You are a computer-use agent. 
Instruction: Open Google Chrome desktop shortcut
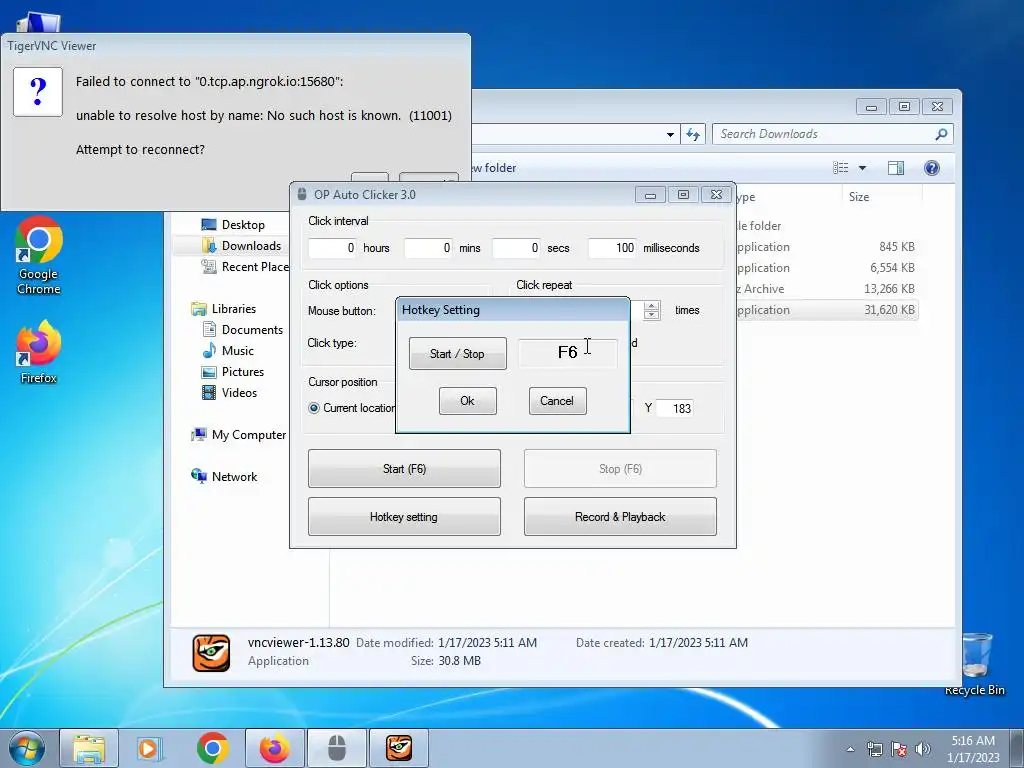click(39, 255)
